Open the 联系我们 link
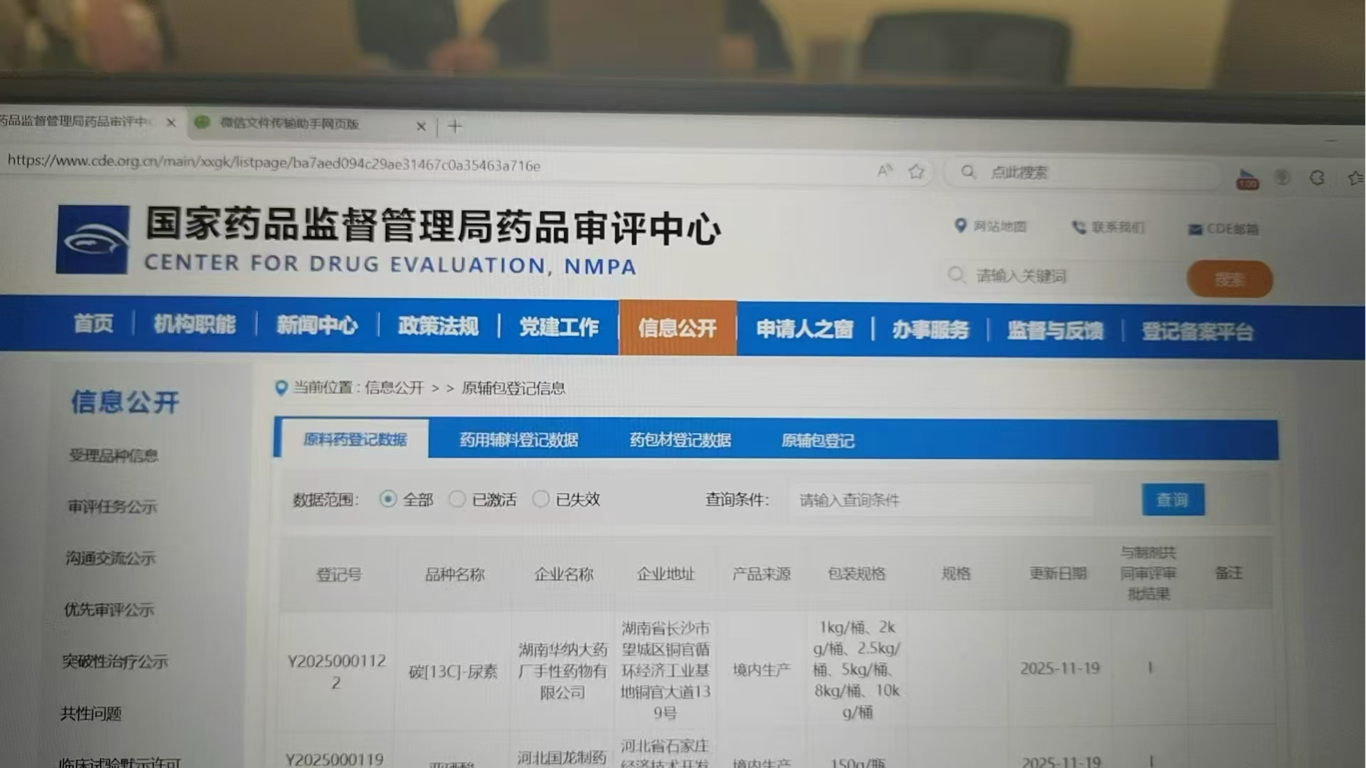This screenshot has height=768, width=1366. tap(1118, 228)
